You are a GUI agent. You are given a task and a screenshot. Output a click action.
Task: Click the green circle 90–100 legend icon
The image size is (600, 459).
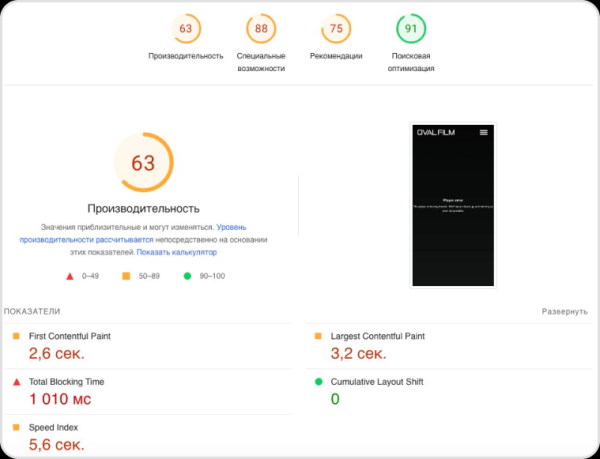pos(187,275)
